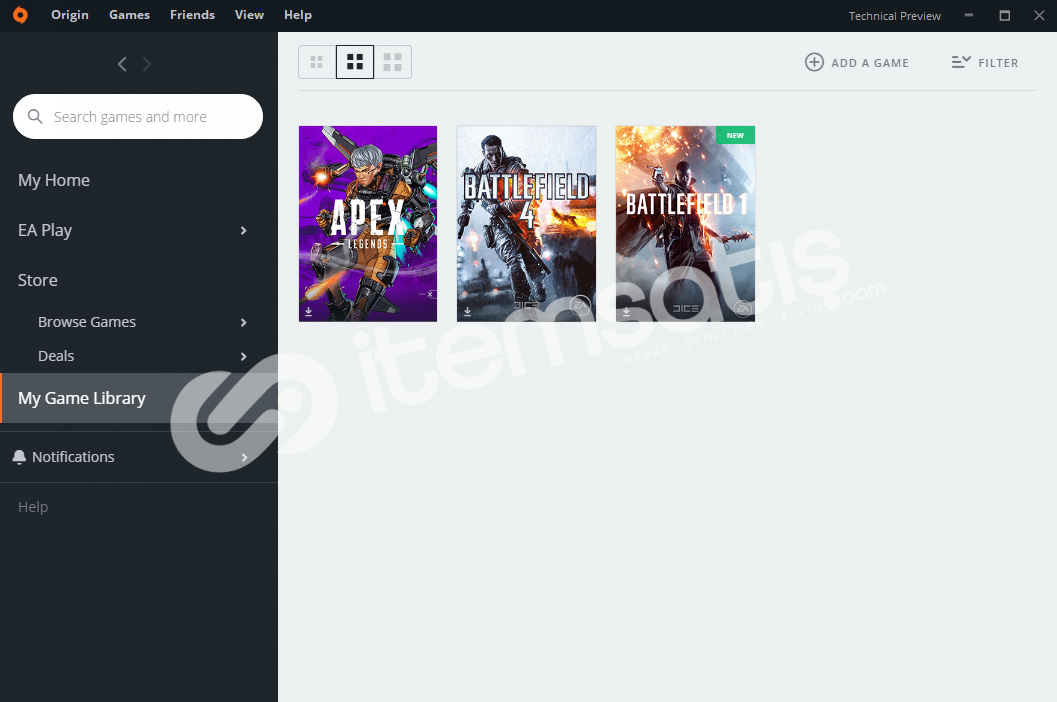
Task: Open the Friends menu
Action: pos(192,15)
